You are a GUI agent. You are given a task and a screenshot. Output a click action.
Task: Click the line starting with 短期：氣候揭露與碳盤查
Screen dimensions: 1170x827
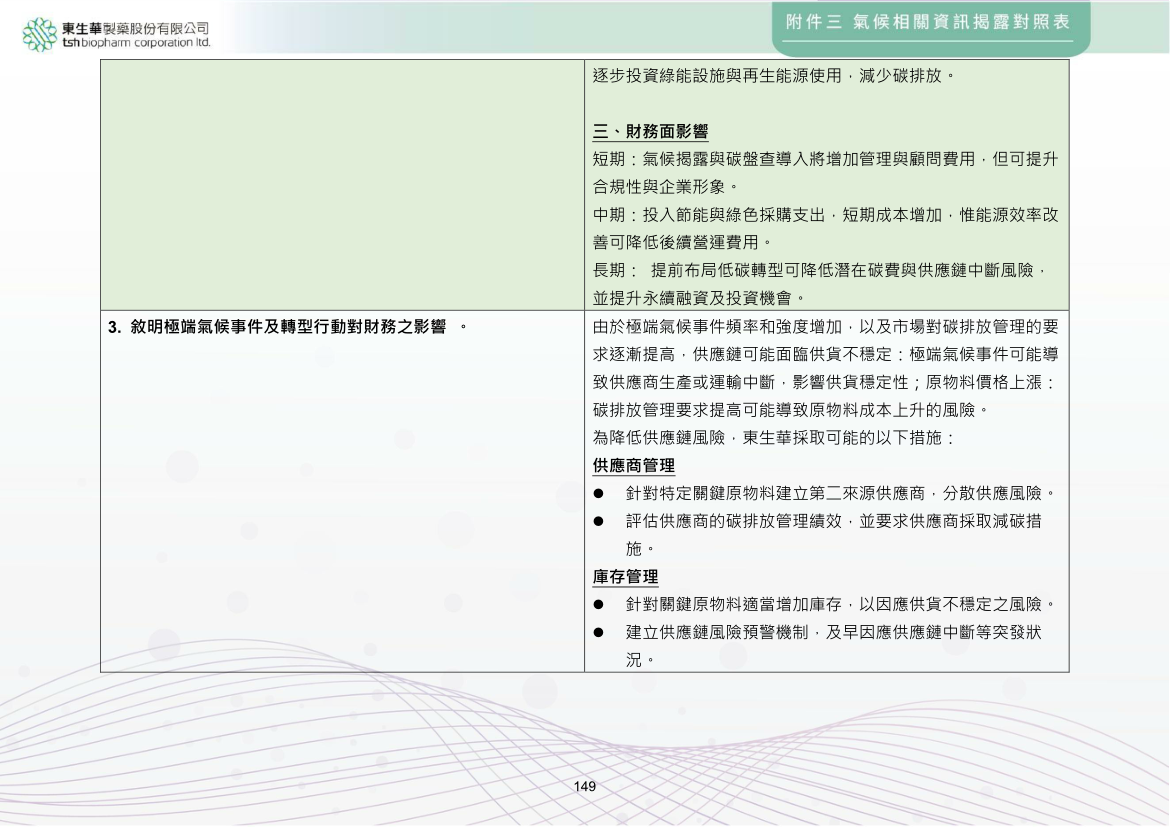(x=825, y=160)
